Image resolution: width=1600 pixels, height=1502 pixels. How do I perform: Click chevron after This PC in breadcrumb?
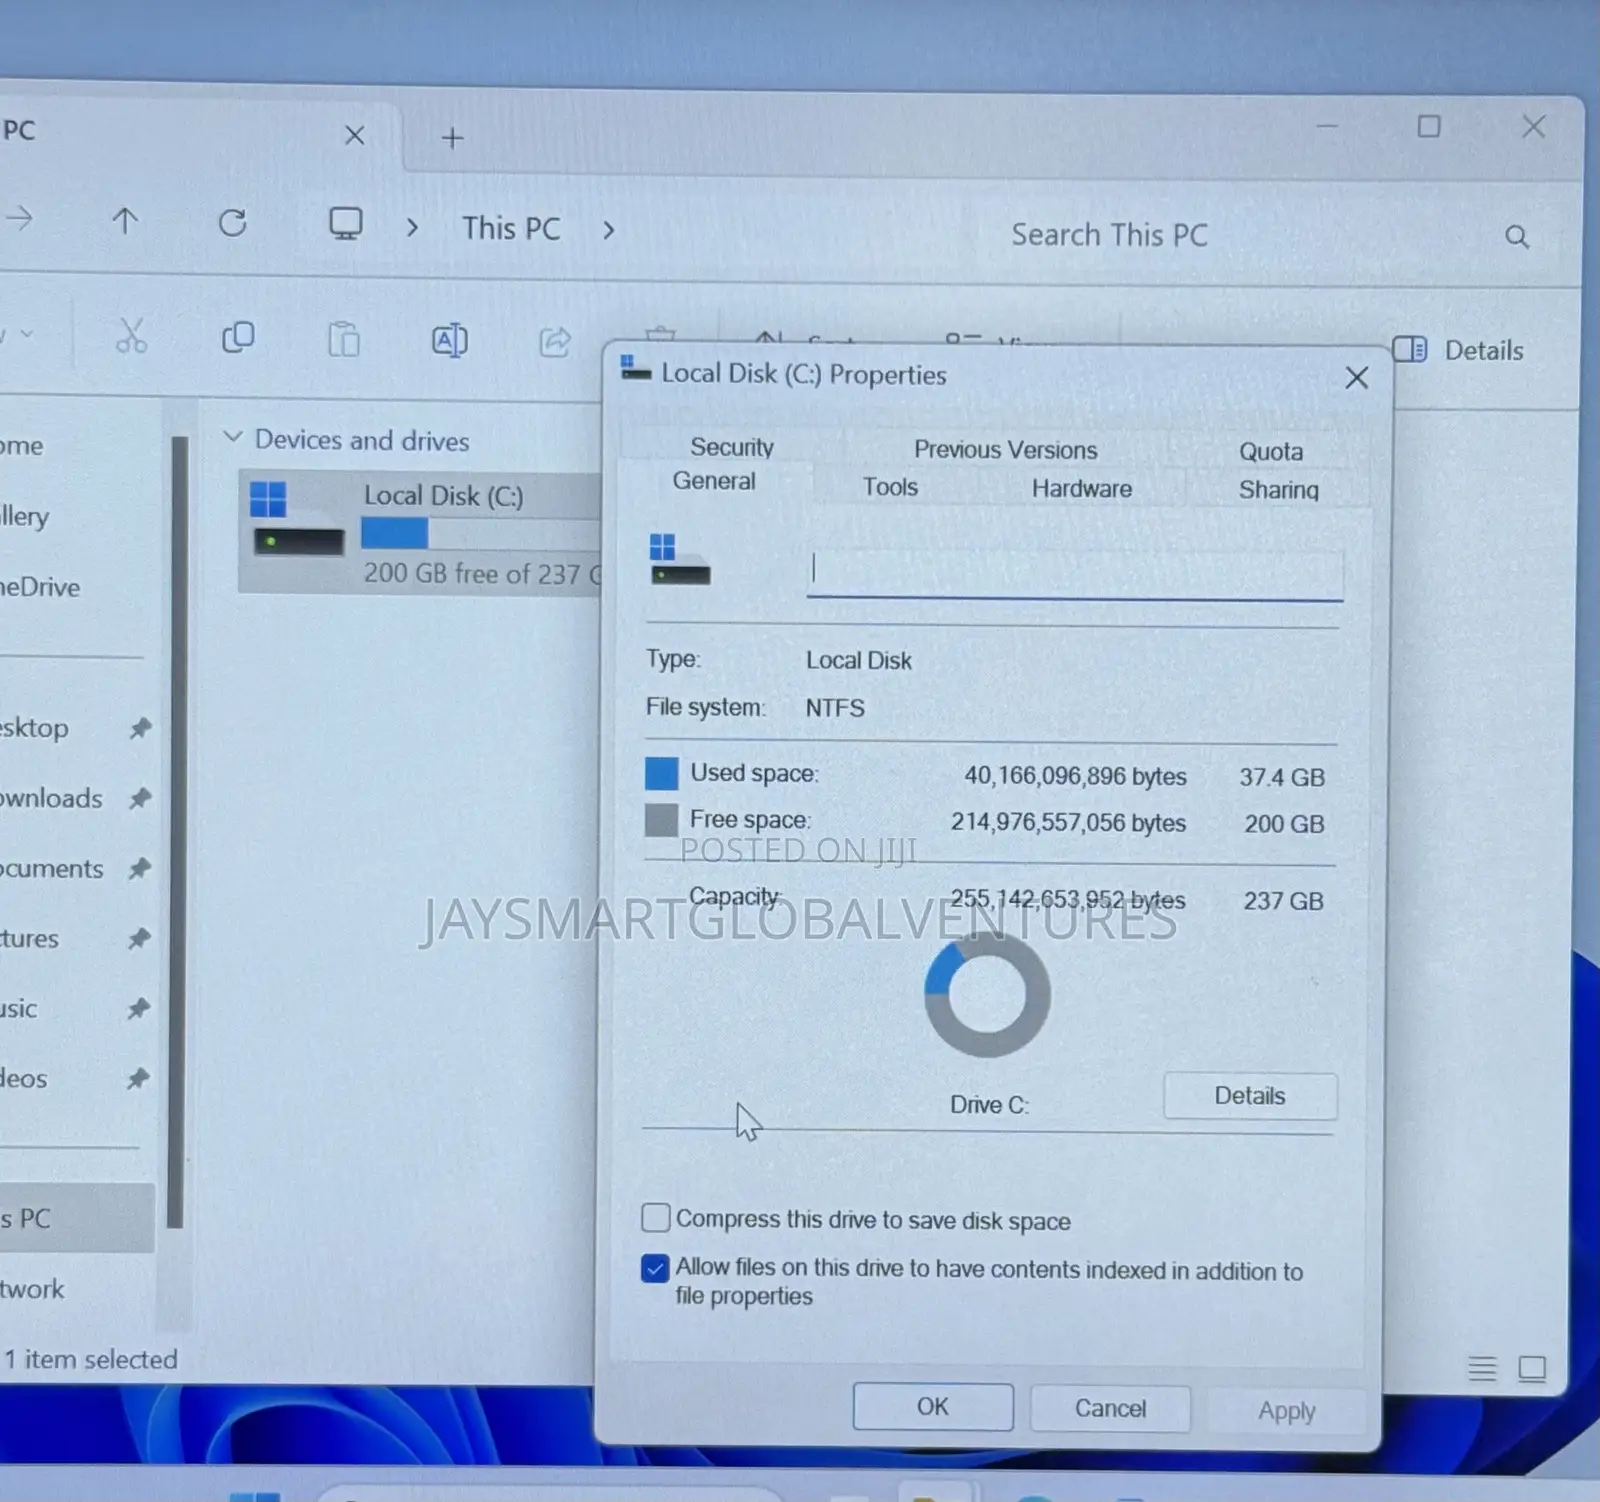[608, 230]
